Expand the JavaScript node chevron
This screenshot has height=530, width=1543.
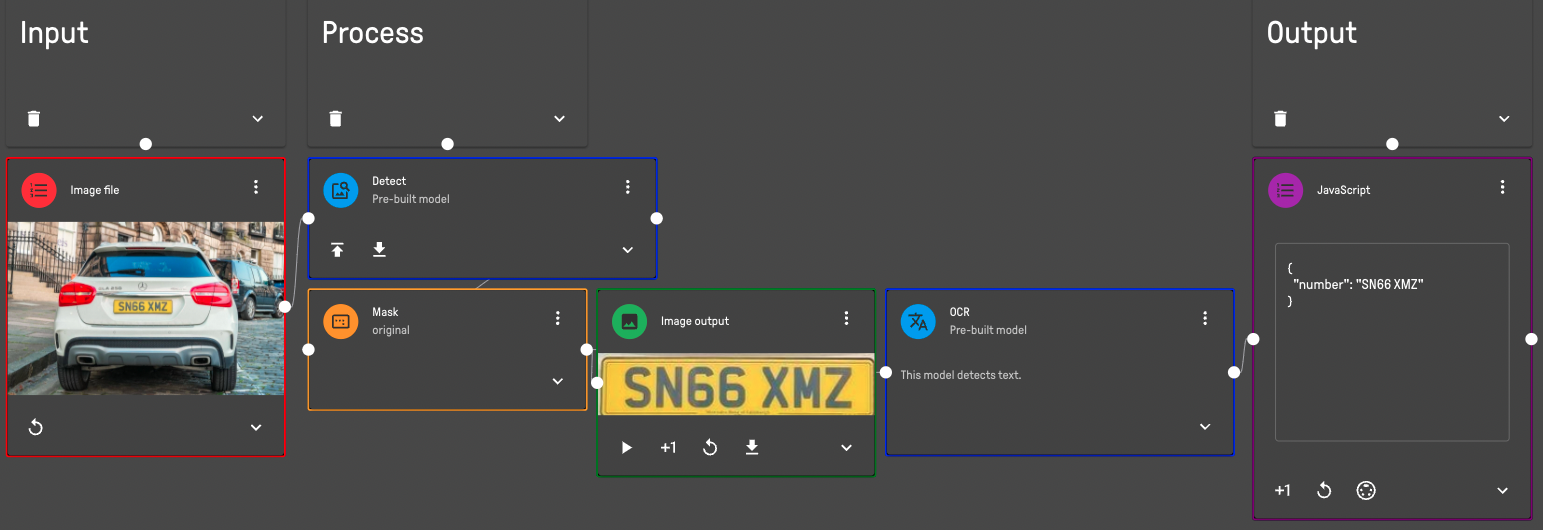coord(1502,490)
